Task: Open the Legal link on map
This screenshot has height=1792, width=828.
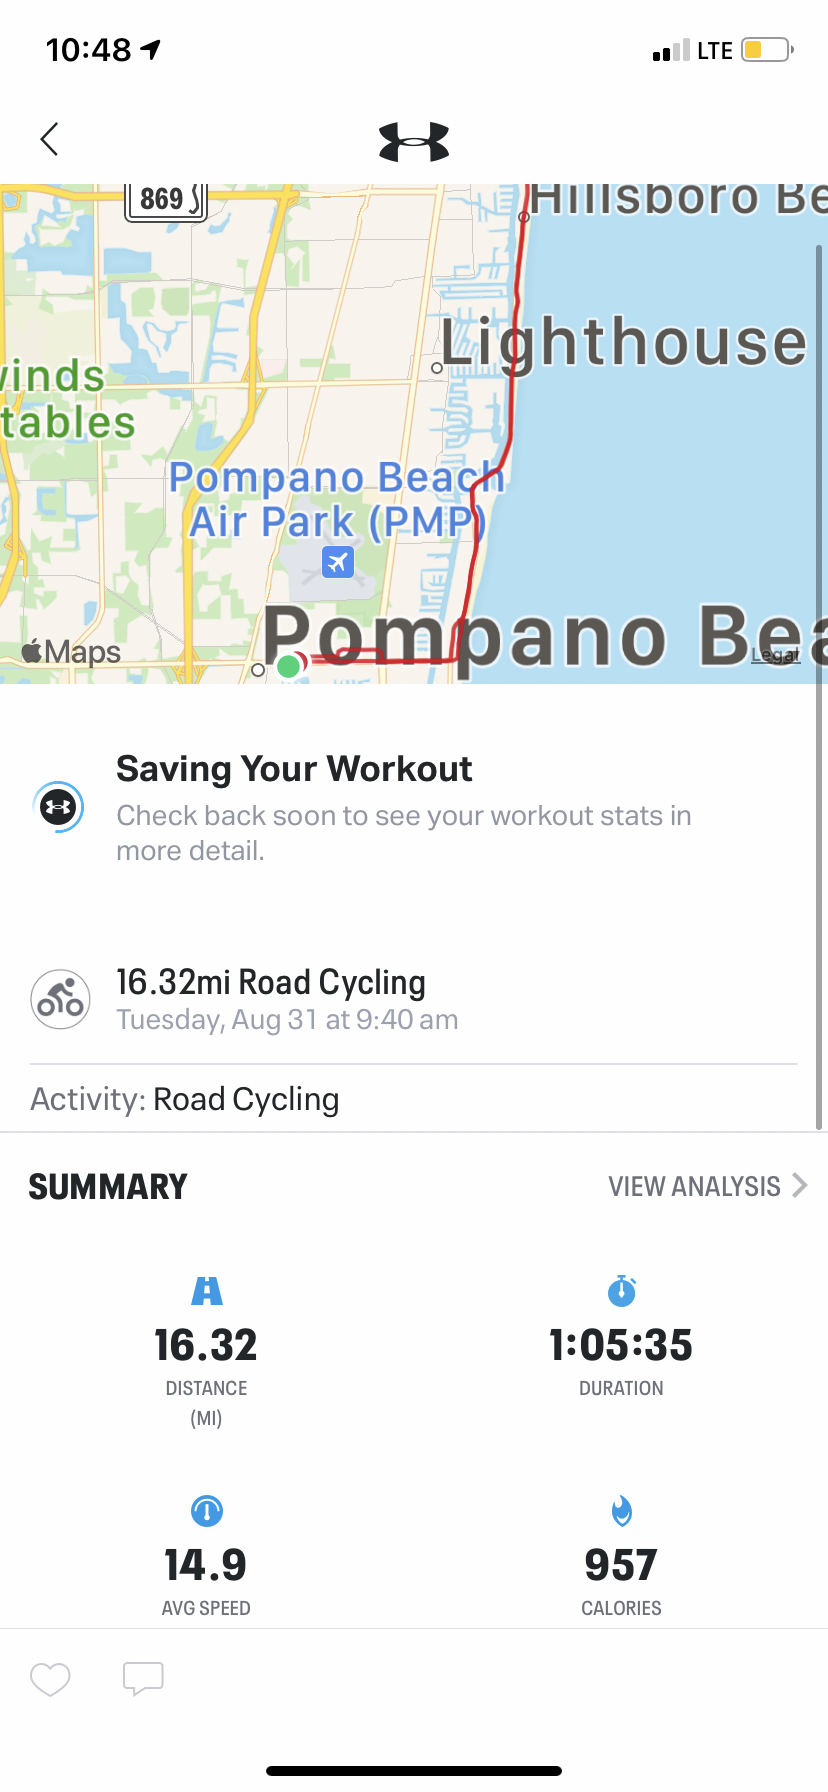Action: click(x=776, y=655)
